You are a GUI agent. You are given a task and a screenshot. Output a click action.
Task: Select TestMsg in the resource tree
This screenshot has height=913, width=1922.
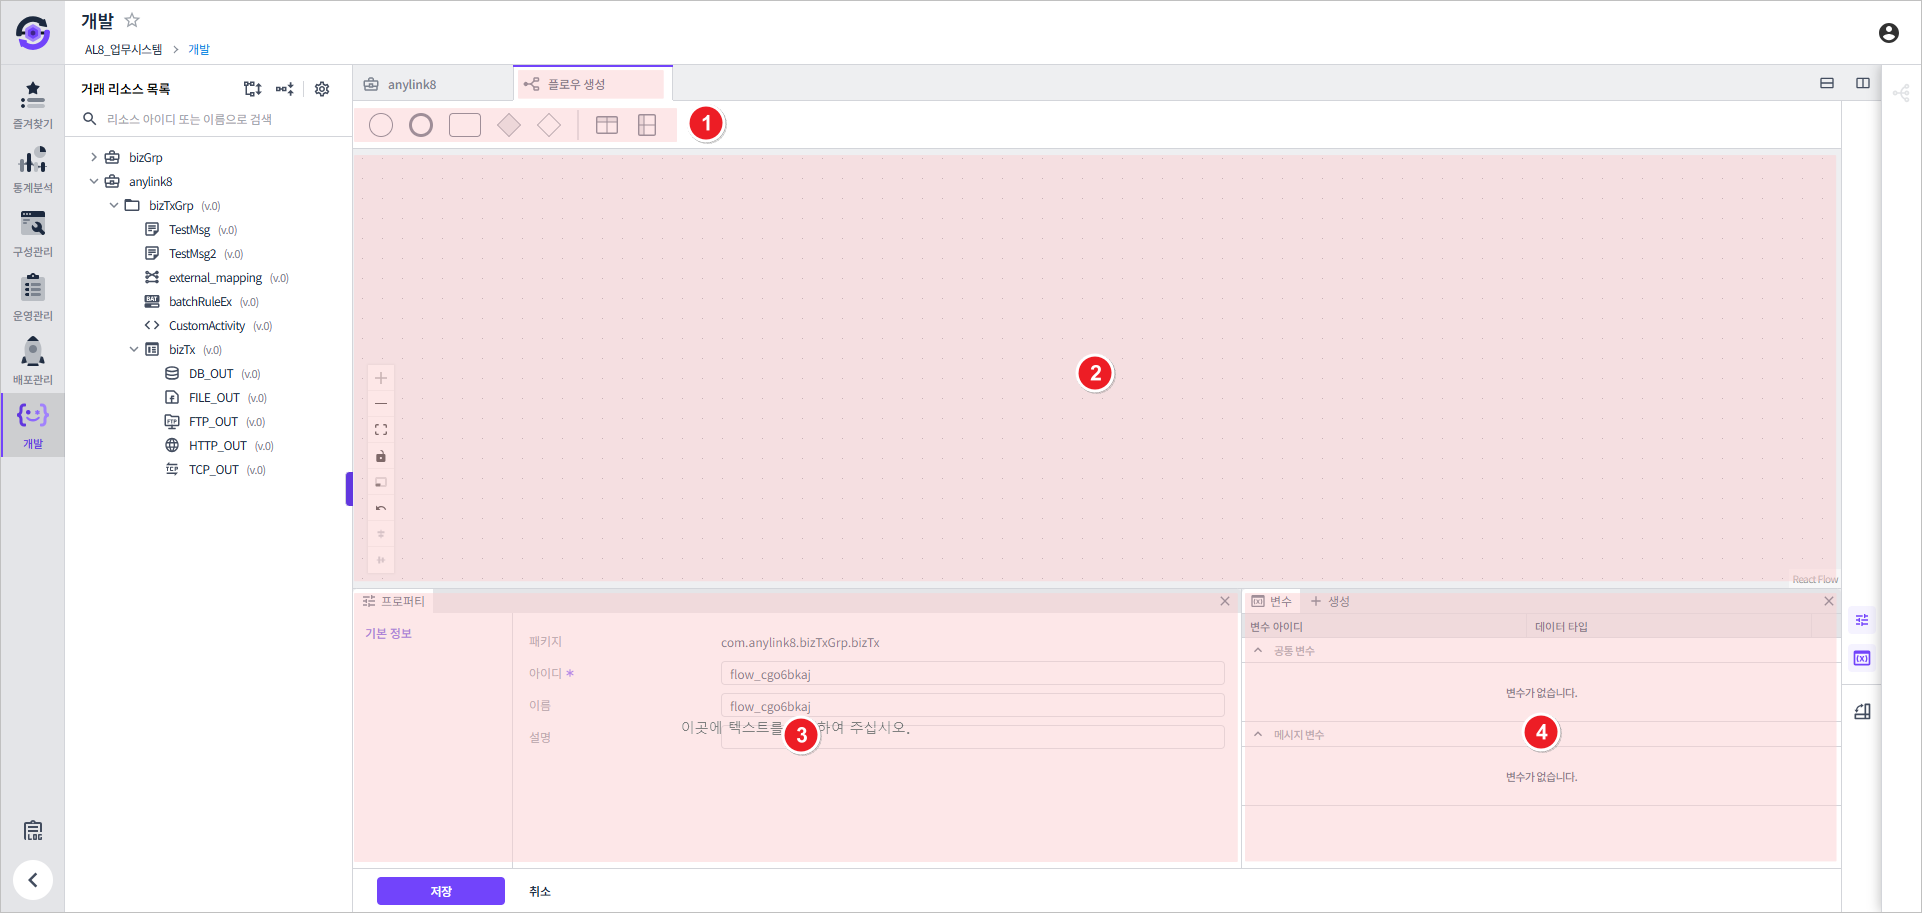point(189,230)
